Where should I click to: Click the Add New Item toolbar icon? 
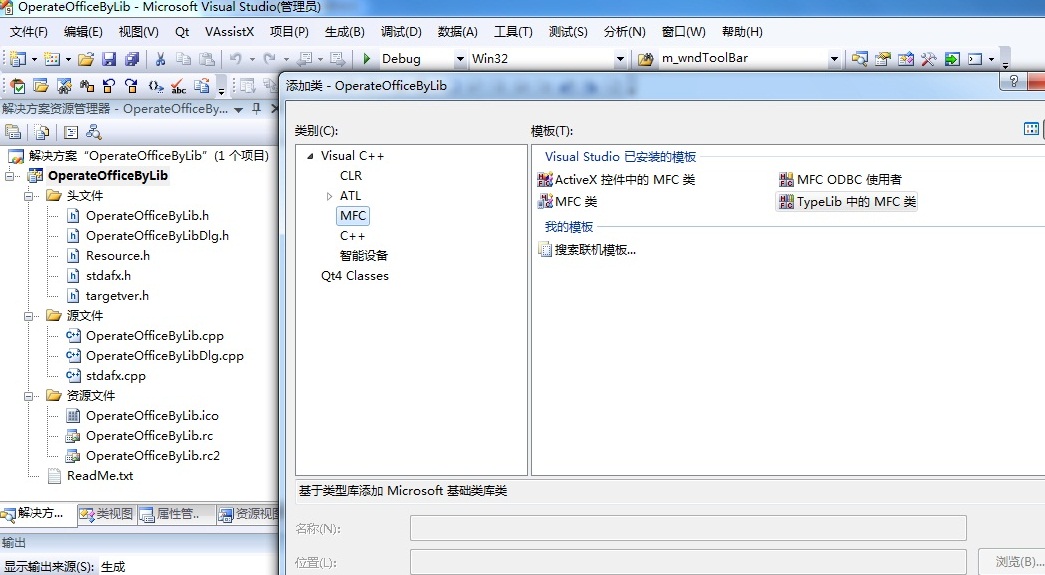pyautogui.click(x=52, y=59)
